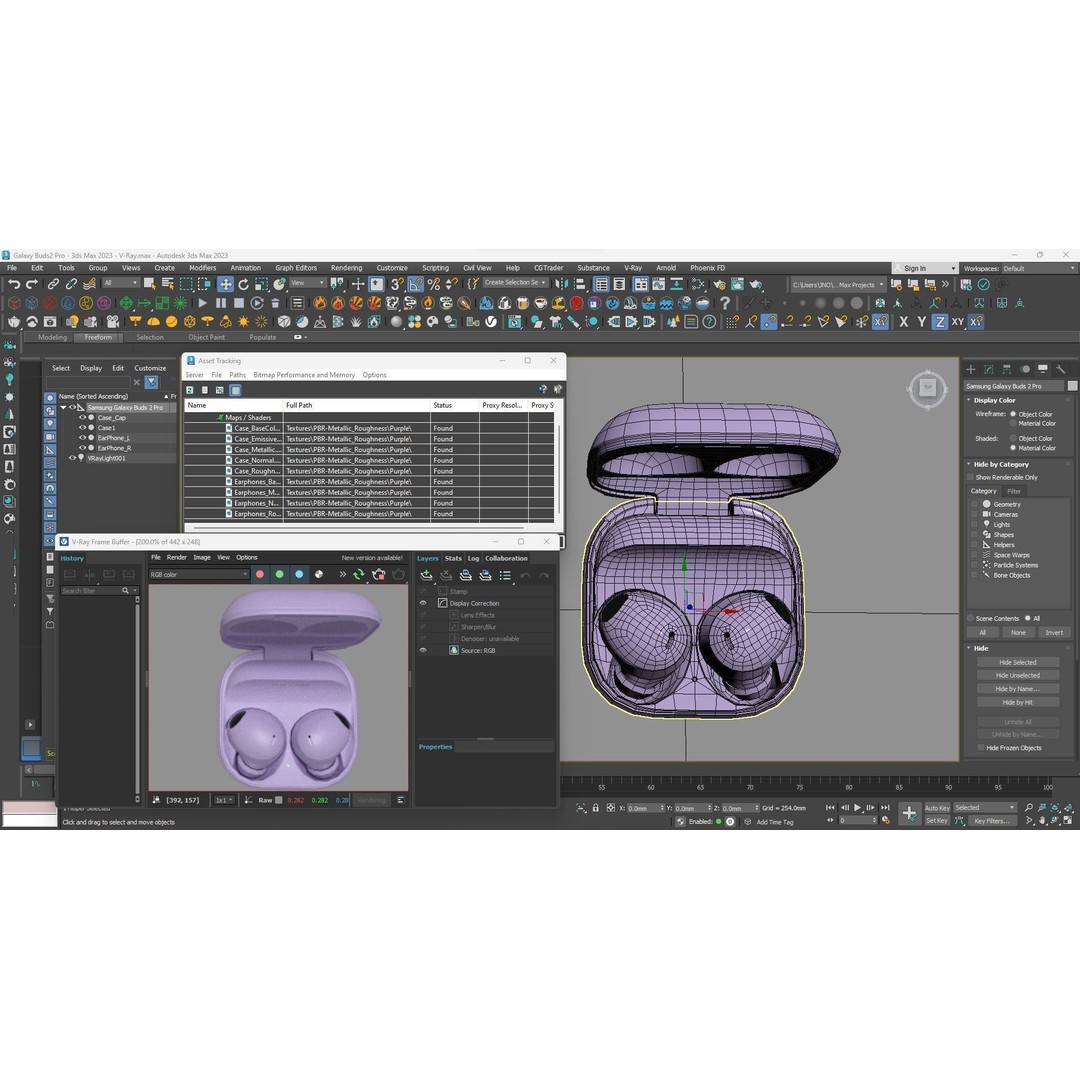Viewport: 1080px width, 1080px height.
Task: Open the Rendering menu
Action: (346, 268)
